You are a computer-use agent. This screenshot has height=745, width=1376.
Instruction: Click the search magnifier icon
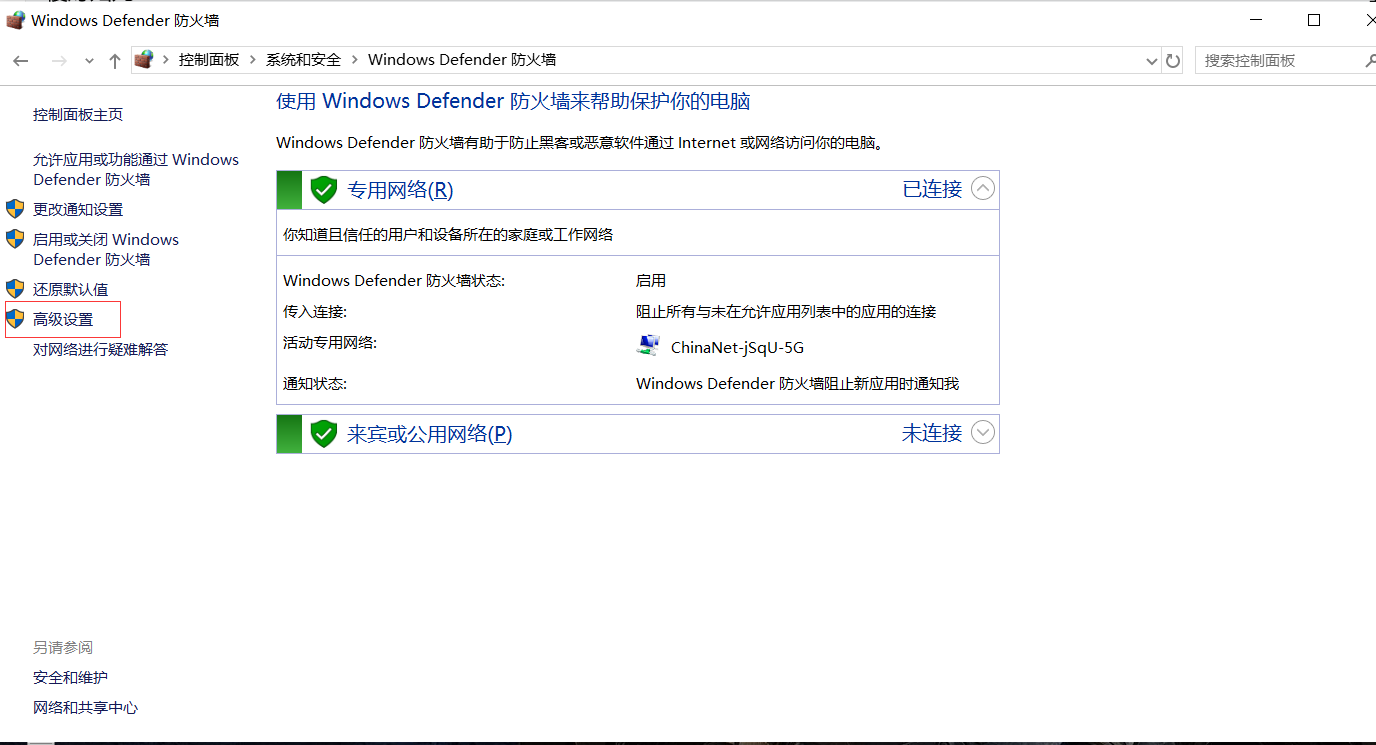[x=1370, y=60]
